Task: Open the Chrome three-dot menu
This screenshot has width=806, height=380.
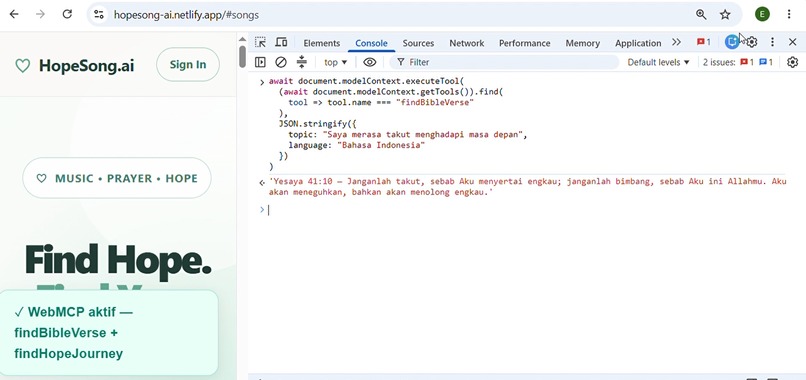Action: point(789,14)
